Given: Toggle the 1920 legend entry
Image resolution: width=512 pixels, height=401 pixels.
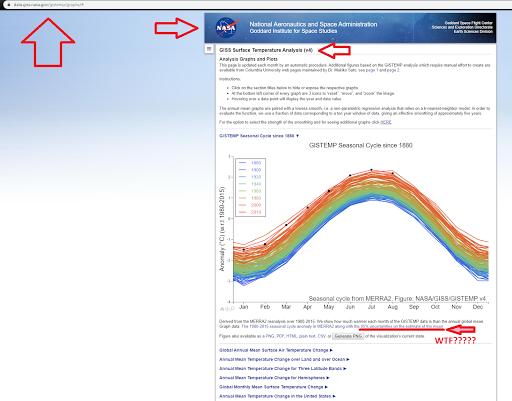Looking at the screenshot, I should [250, 177].
